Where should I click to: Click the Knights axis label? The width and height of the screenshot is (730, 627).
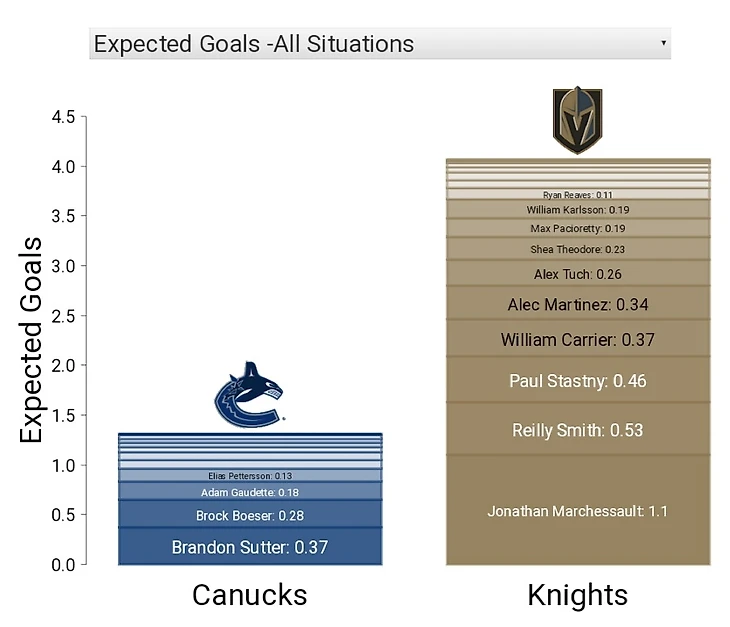577,595
